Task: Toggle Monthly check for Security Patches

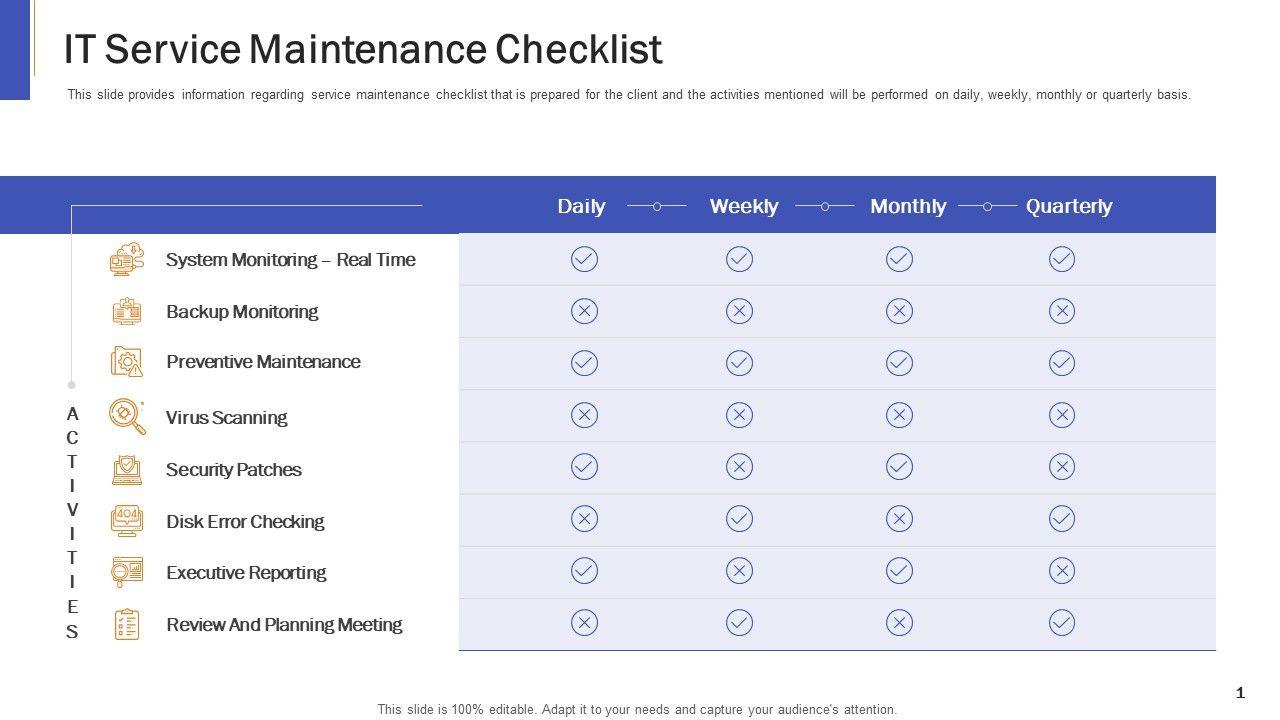Action: [x=899, y=467]
